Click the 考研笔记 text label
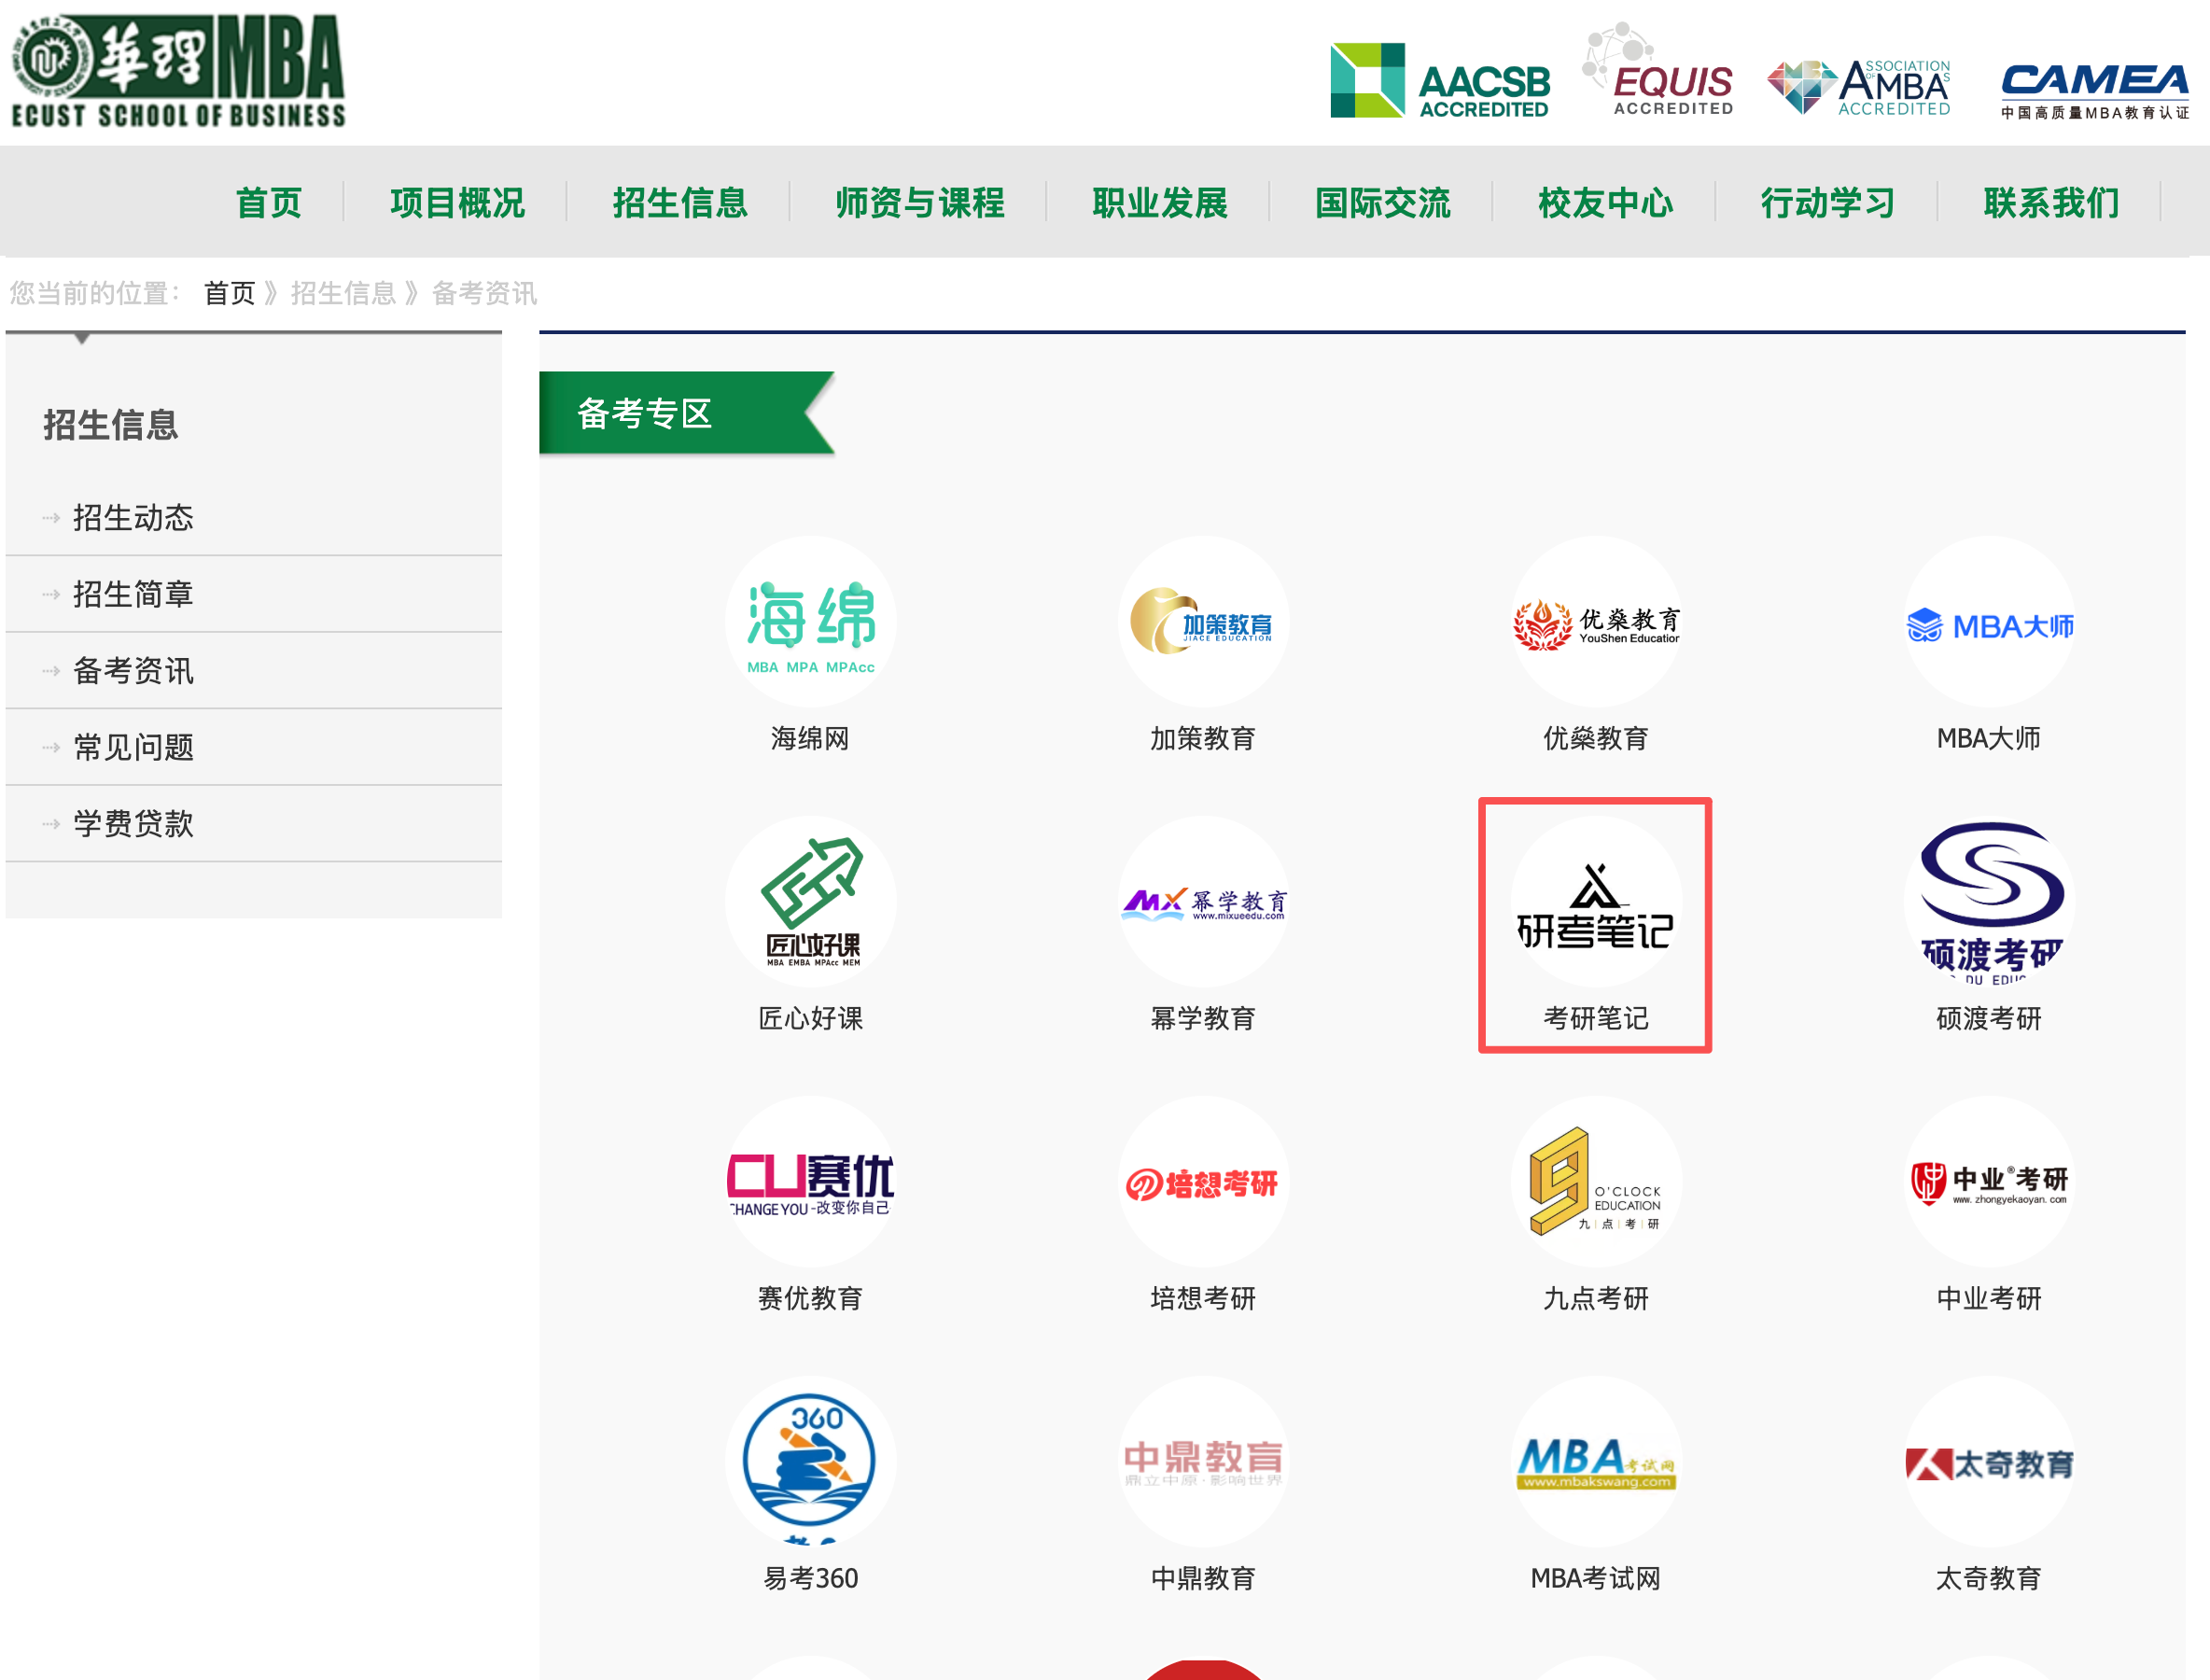This screenshot has width=2210, height=1680. pyautogui.click(x=1596, y=1019)
